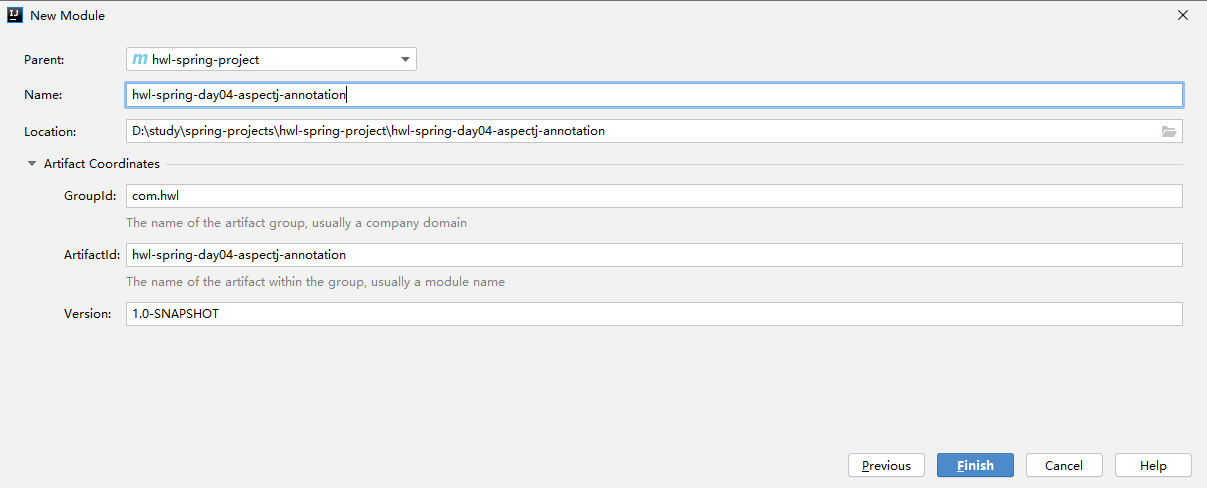
Task: Edit the GroupId field com.hwl
Action: (x=654, y=196)
